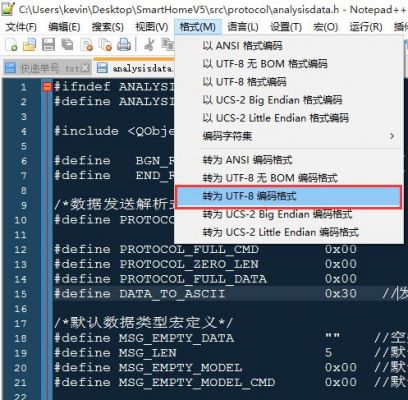This screenshot has height=400, width=408.
Task: Save all files with the stacked floppies icon
Action: coord(67,45)
